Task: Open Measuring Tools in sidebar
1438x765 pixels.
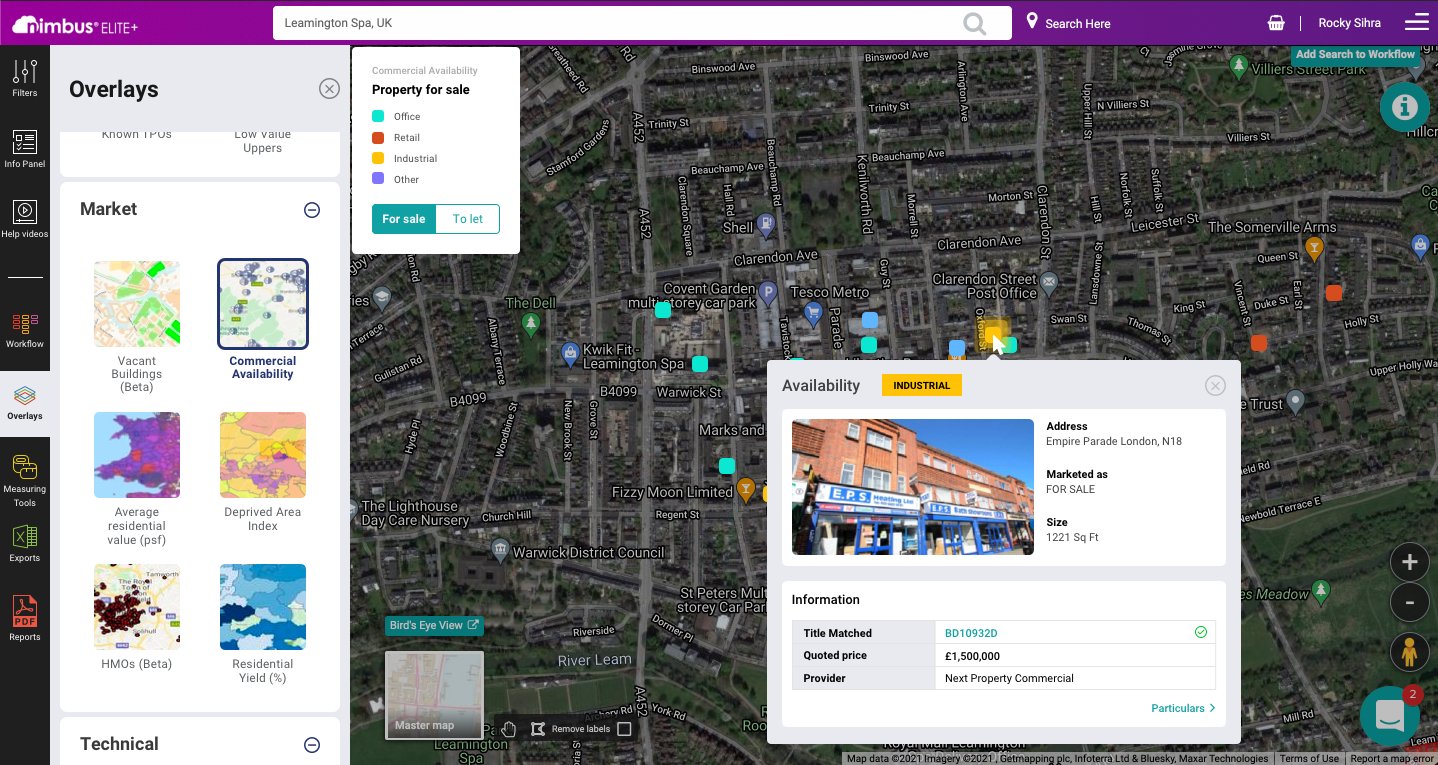Action: point(25,481)
